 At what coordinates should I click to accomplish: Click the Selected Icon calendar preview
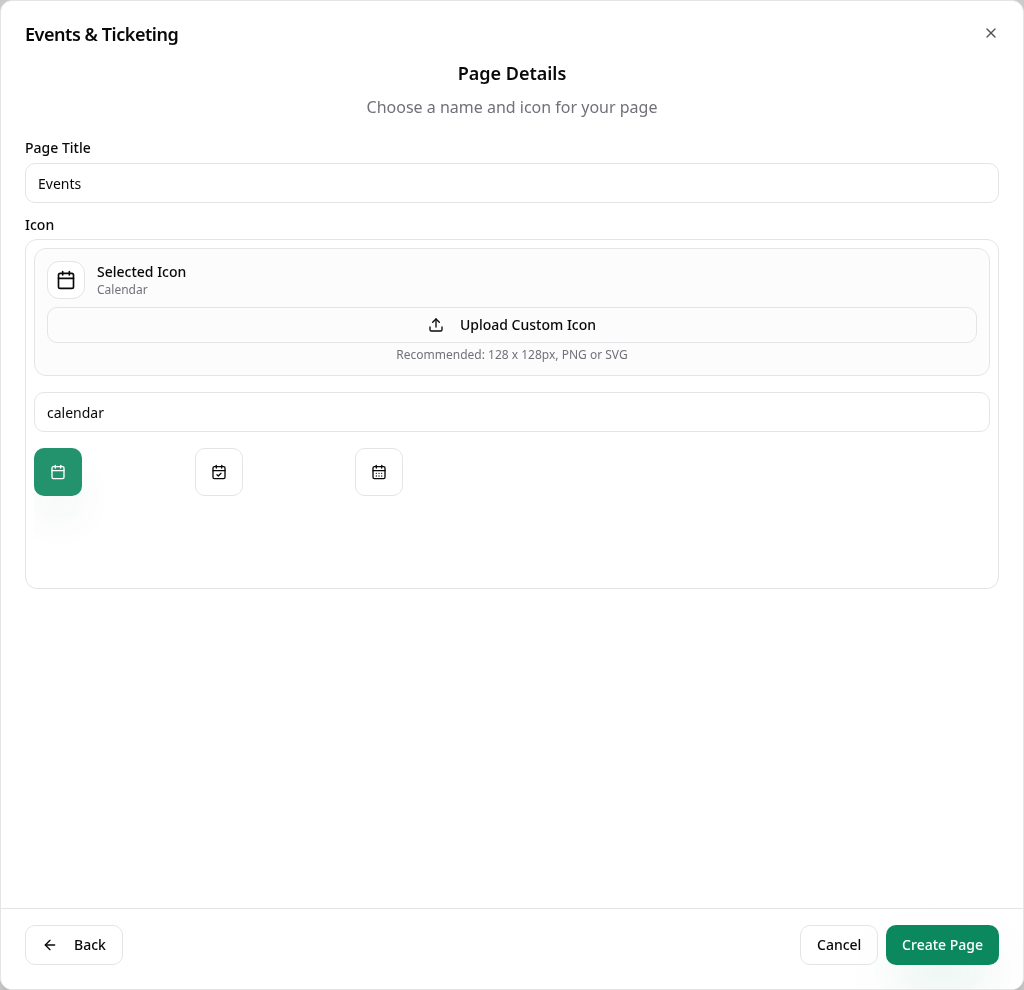tap(66, 280)
